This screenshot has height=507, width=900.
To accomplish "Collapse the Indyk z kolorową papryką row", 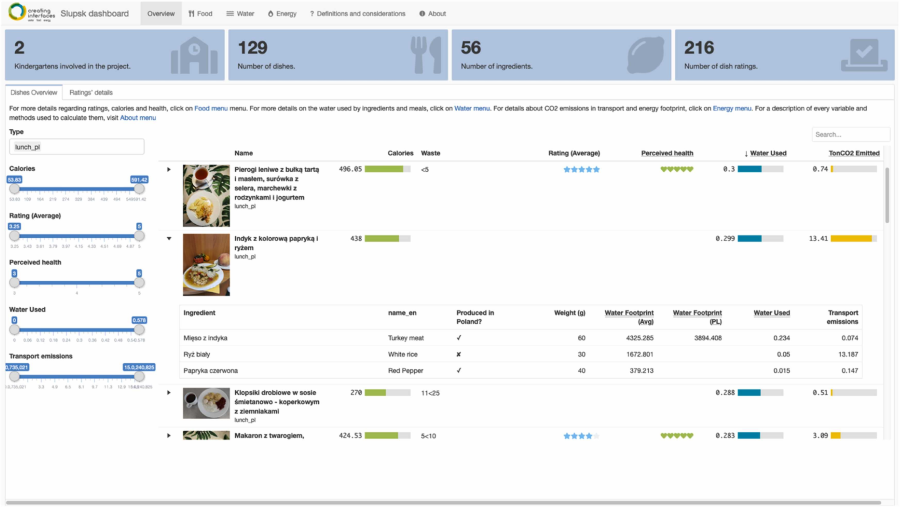I will (x=169, y=239).
